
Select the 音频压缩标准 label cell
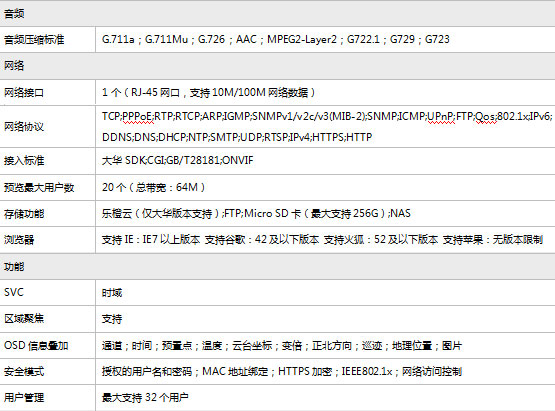pyautogui.click(x=47, y=39)
